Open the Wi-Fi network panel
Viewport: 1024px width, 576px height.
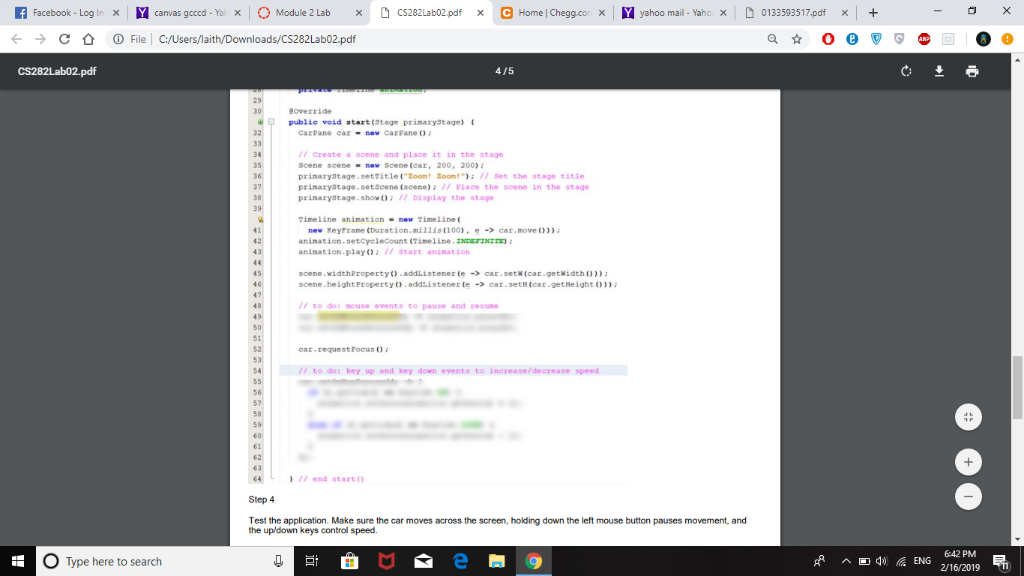901,561
